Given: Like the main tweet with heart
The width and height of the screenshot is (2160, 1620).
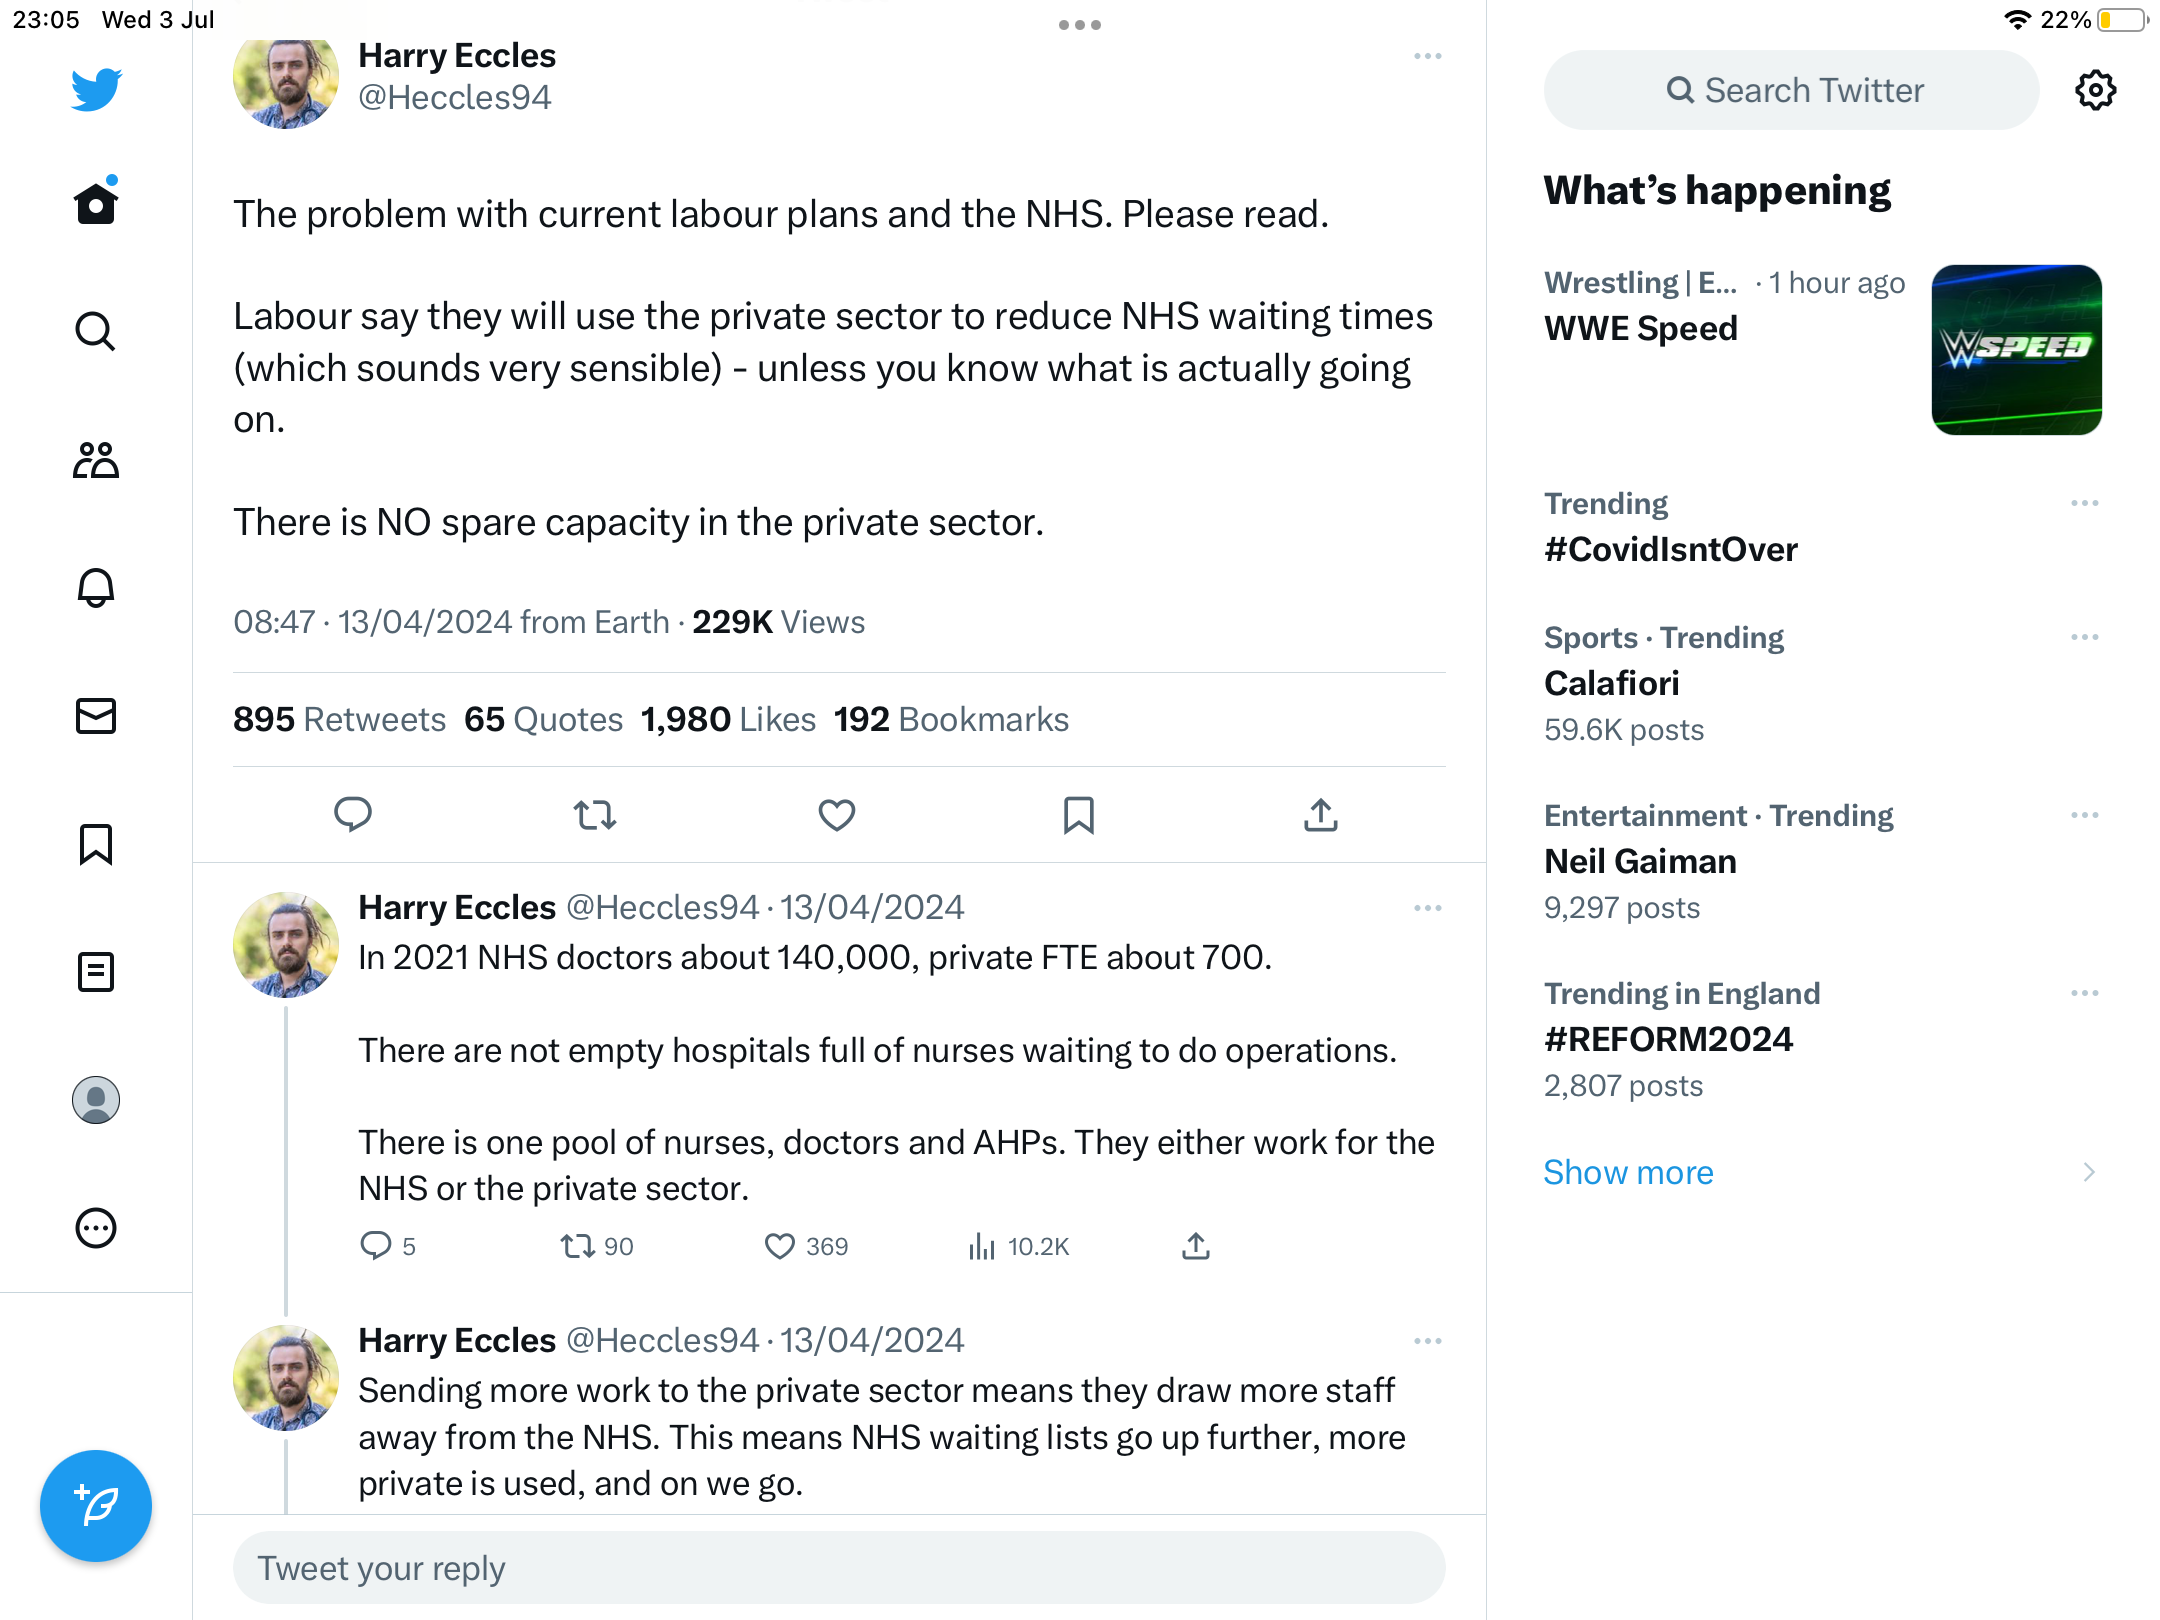Looking at the screenshot, I should pyautogui.click(x=837, y=815).
